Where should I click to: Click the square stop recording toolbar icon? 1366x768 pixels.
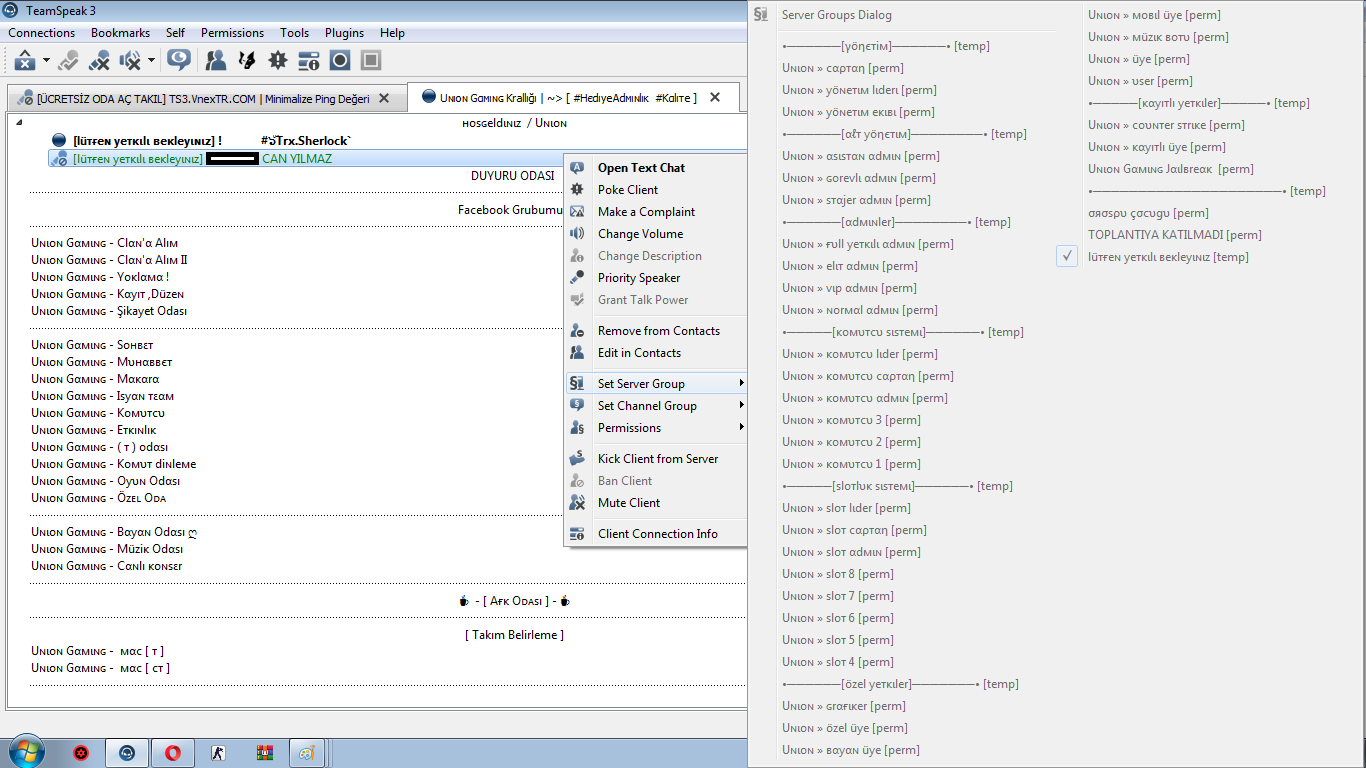[x=371, y=60]
